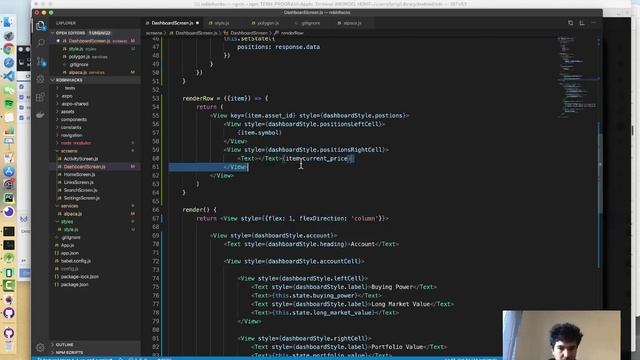Open the Docker view whale icon
Screen dimensions: 640x360
pyautogui.click(x=40, y=116)
